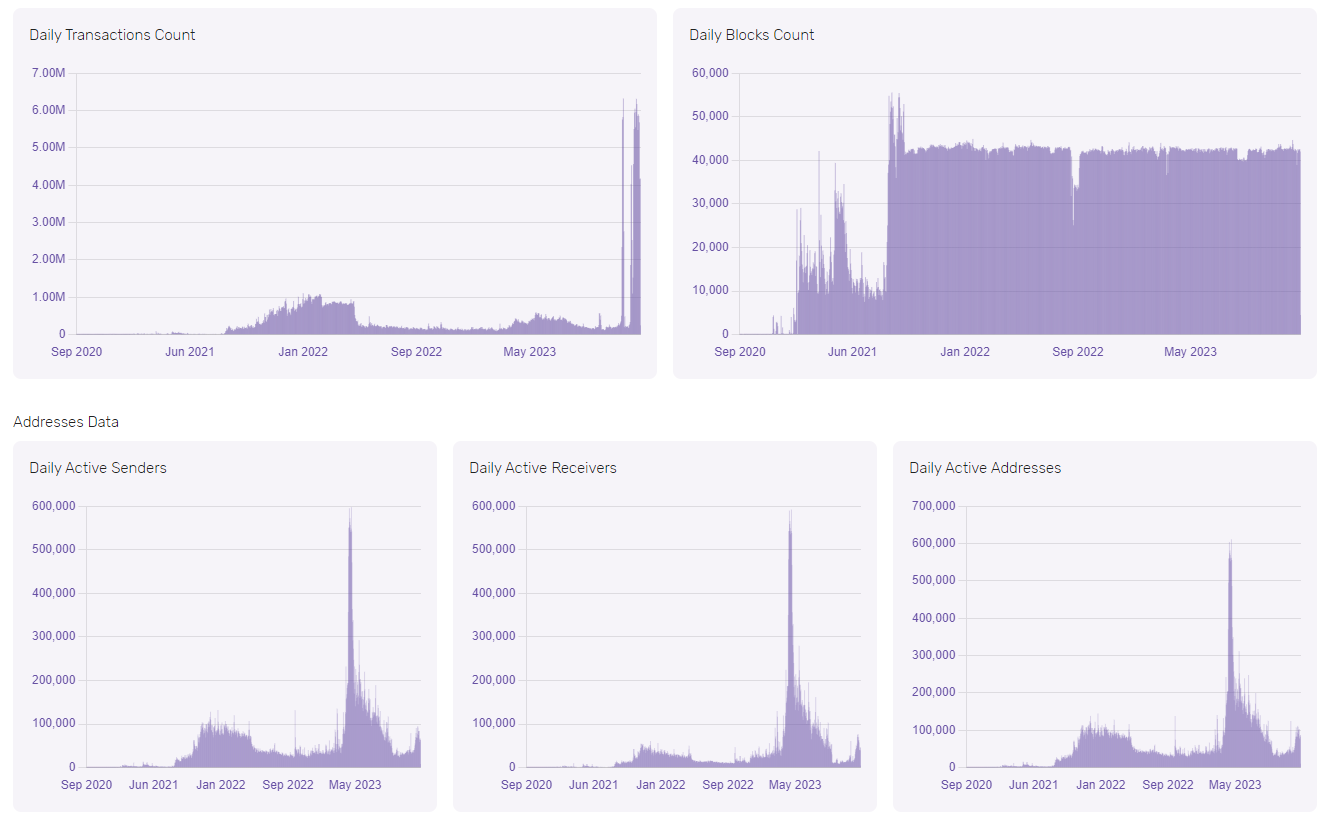Click Sep 2020 label under Daily Blocks chart

pos(740,352)
